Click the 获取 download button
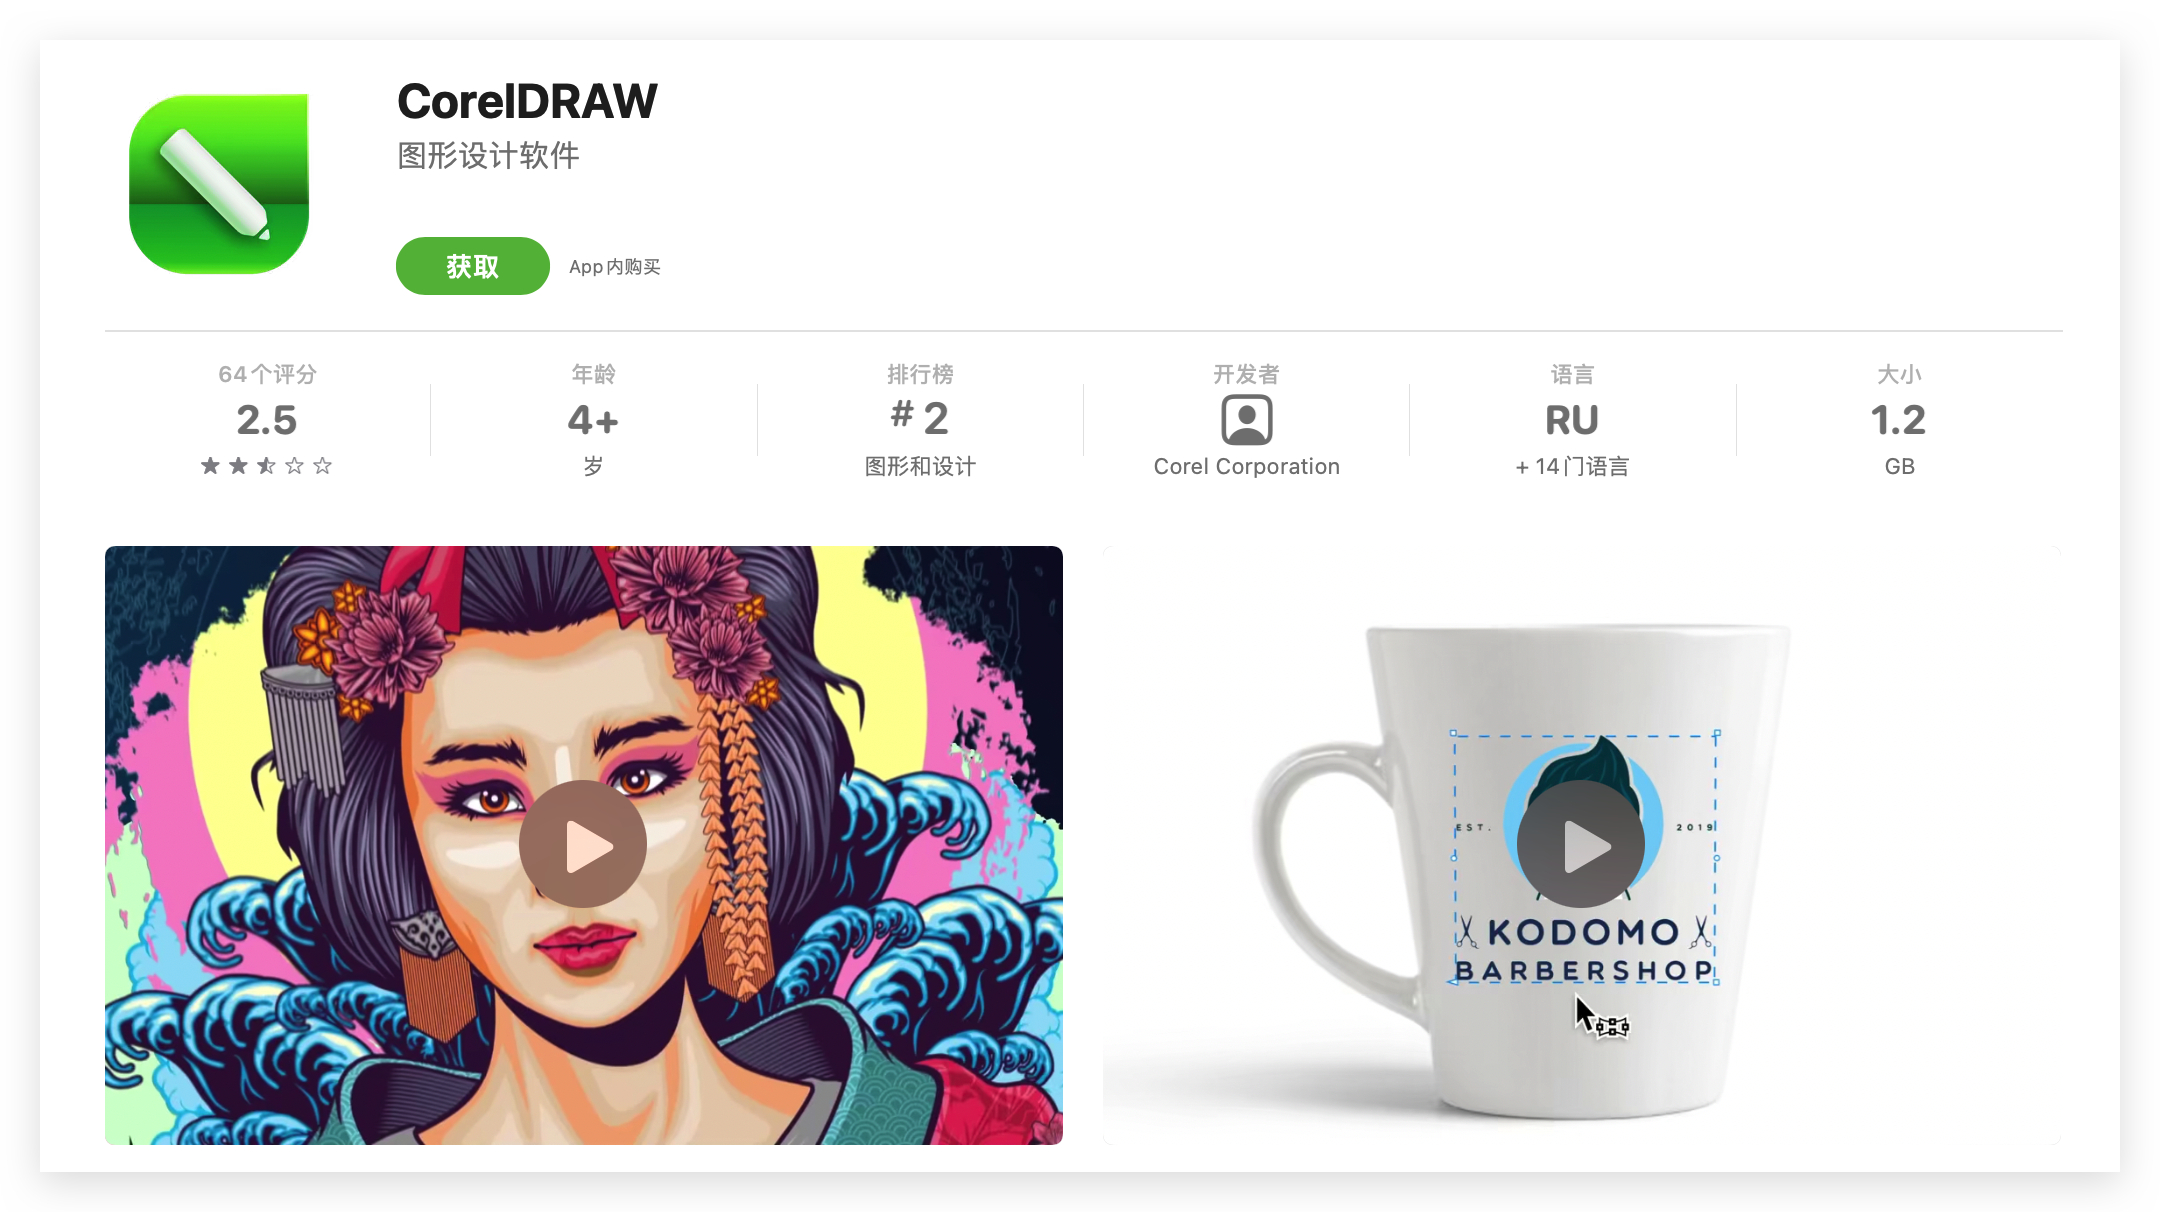 472,266
